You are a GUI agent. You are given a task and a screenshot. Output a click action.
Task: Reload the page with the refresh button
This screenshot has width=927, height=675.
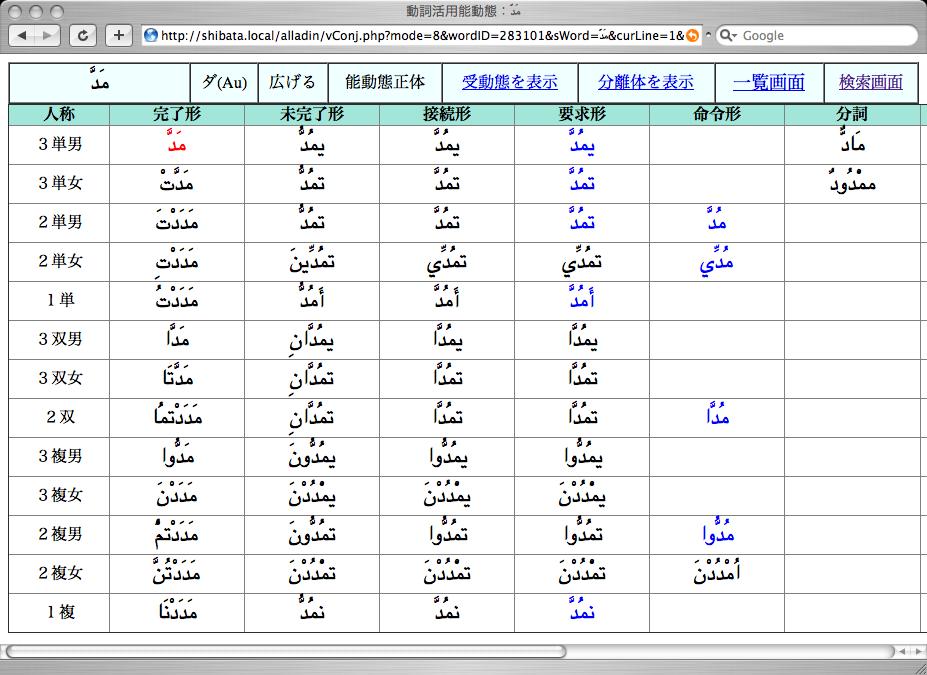tap(83, 35)
